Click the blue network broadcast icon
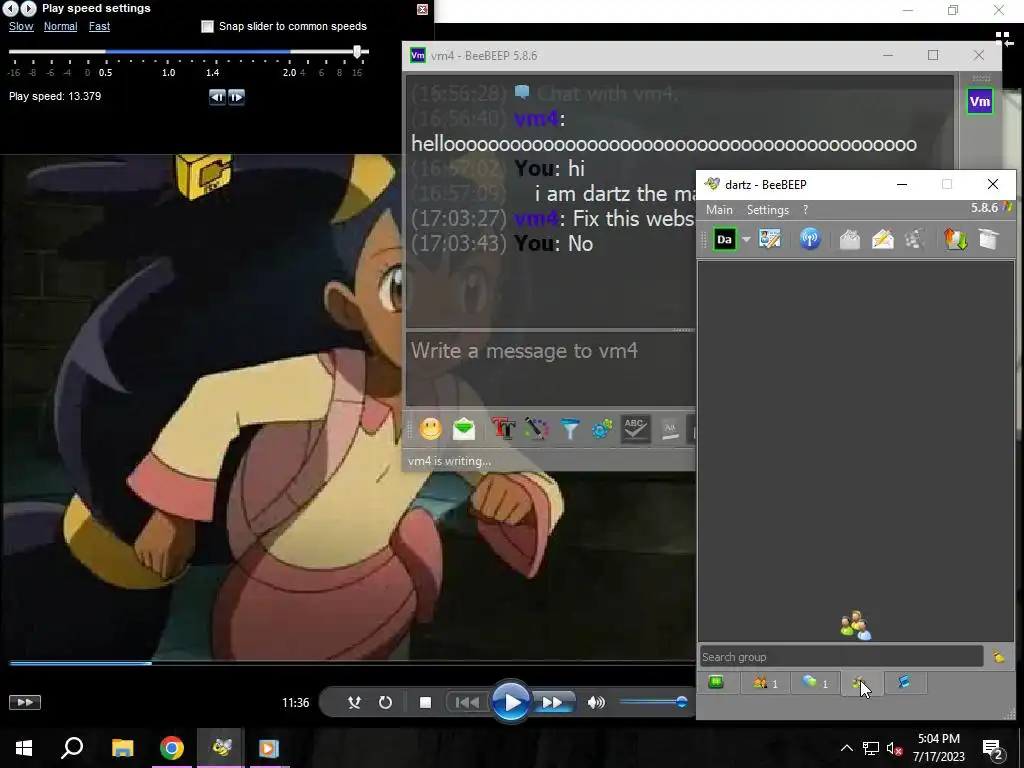 point(810,239)
